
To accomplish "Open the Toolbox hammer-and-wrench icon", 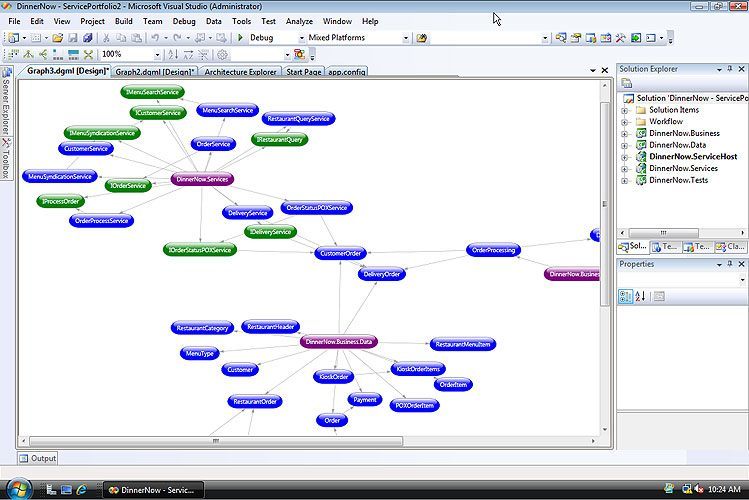I will click(x=621, y=38).
